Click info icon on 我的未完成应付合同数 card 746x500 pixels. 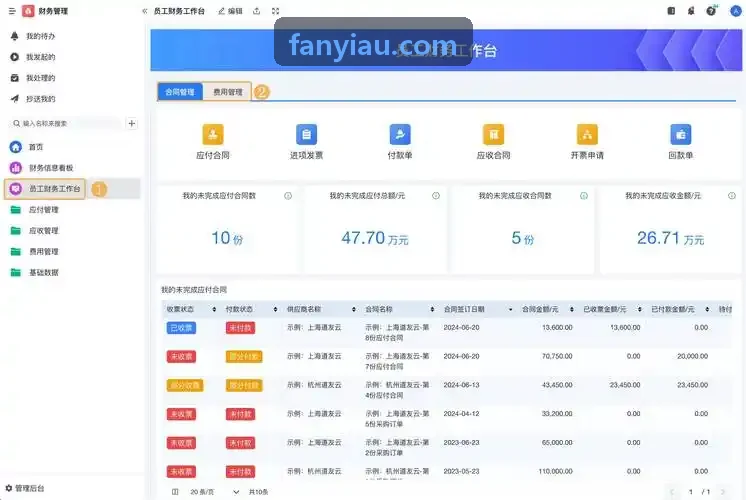(x=288, y=196)
